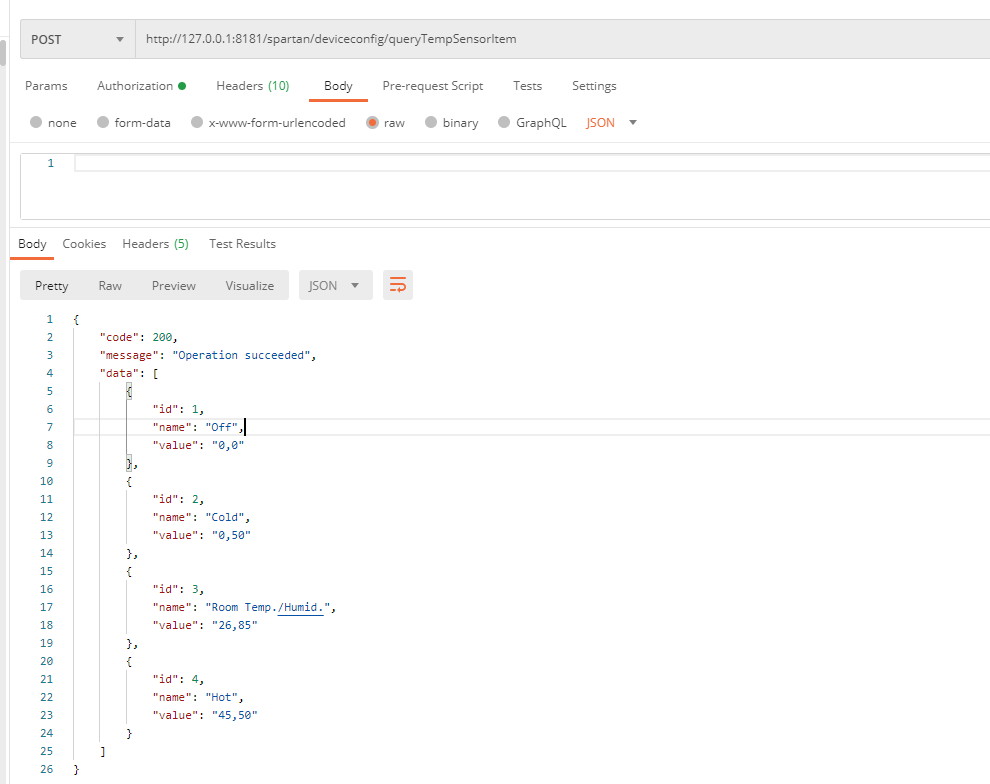Image resolution: width=990 pixels, height=784 pixels.
Task: Select the binary body radio button
Action: click(x=431, y=123)
